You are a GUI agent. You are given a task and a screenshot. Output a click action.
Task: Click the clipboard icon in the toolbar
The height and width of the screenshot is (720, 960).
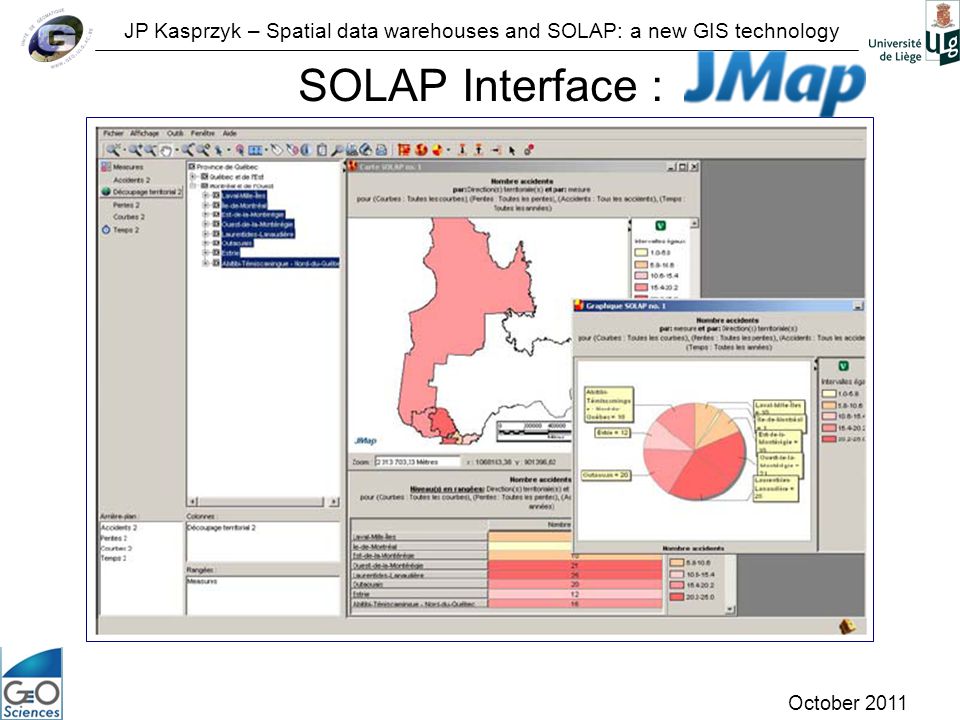[322, 150]
